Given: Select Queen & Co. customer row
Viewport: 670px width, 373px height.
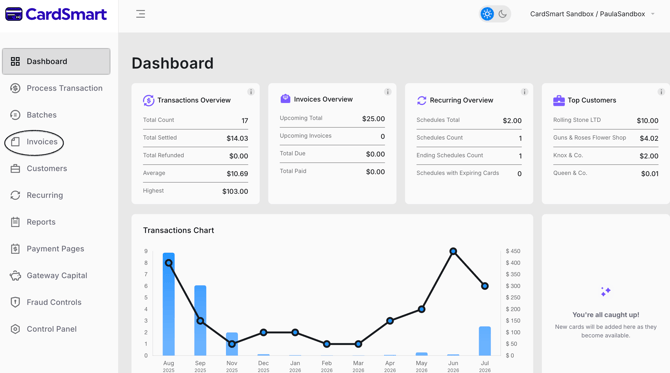Looking at the screenshot, I should 605,173.
